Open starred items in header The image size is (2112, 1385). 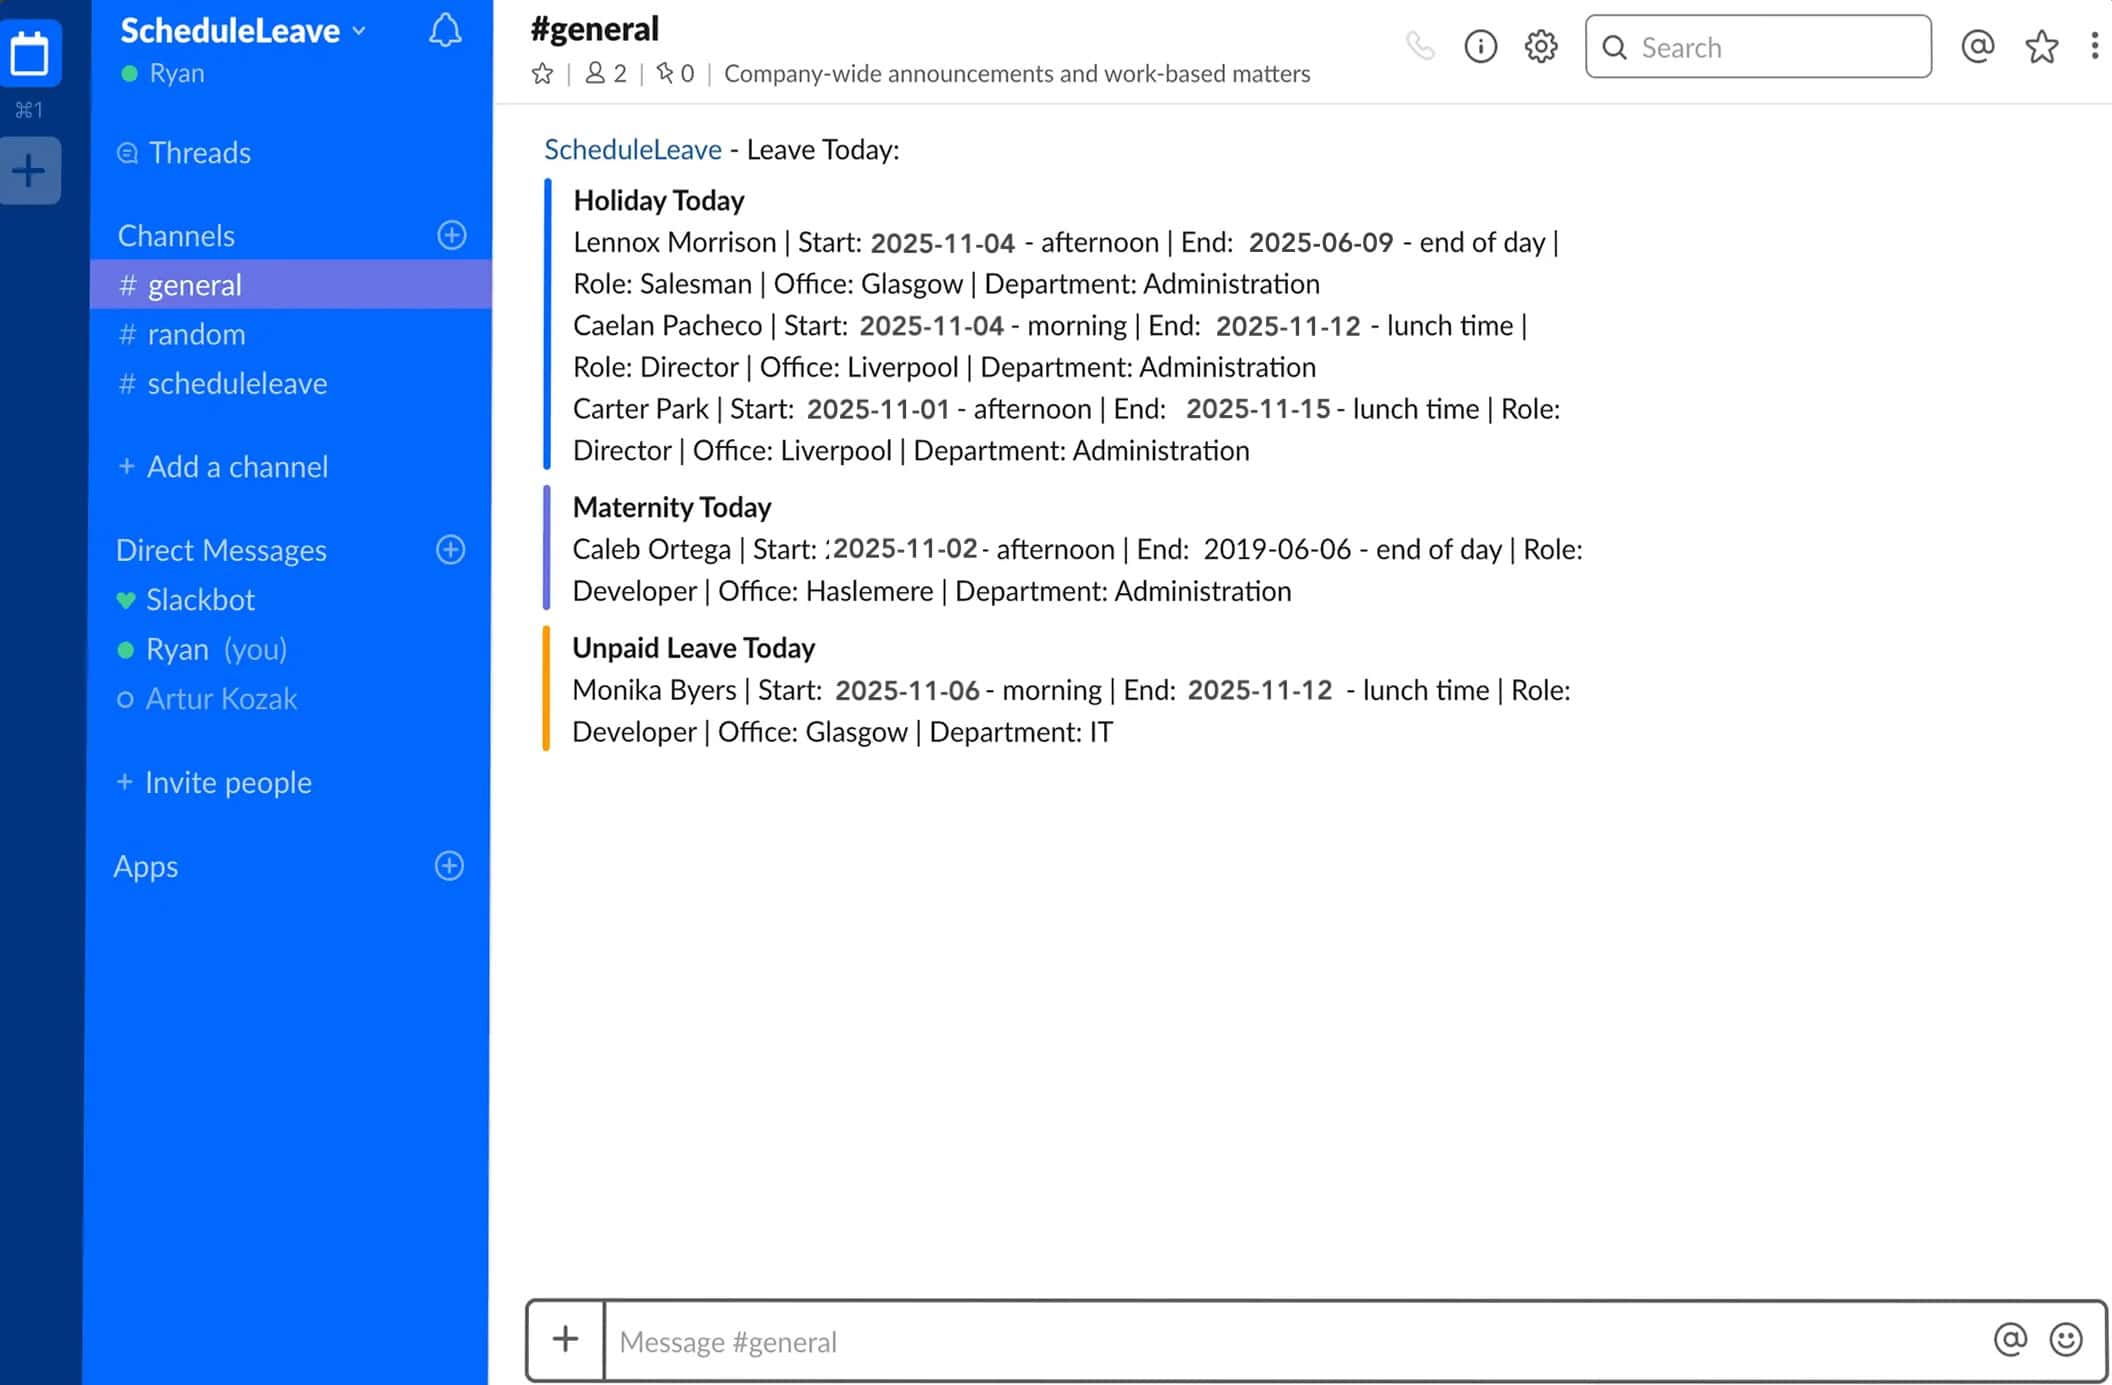[x=2041, y=46]
